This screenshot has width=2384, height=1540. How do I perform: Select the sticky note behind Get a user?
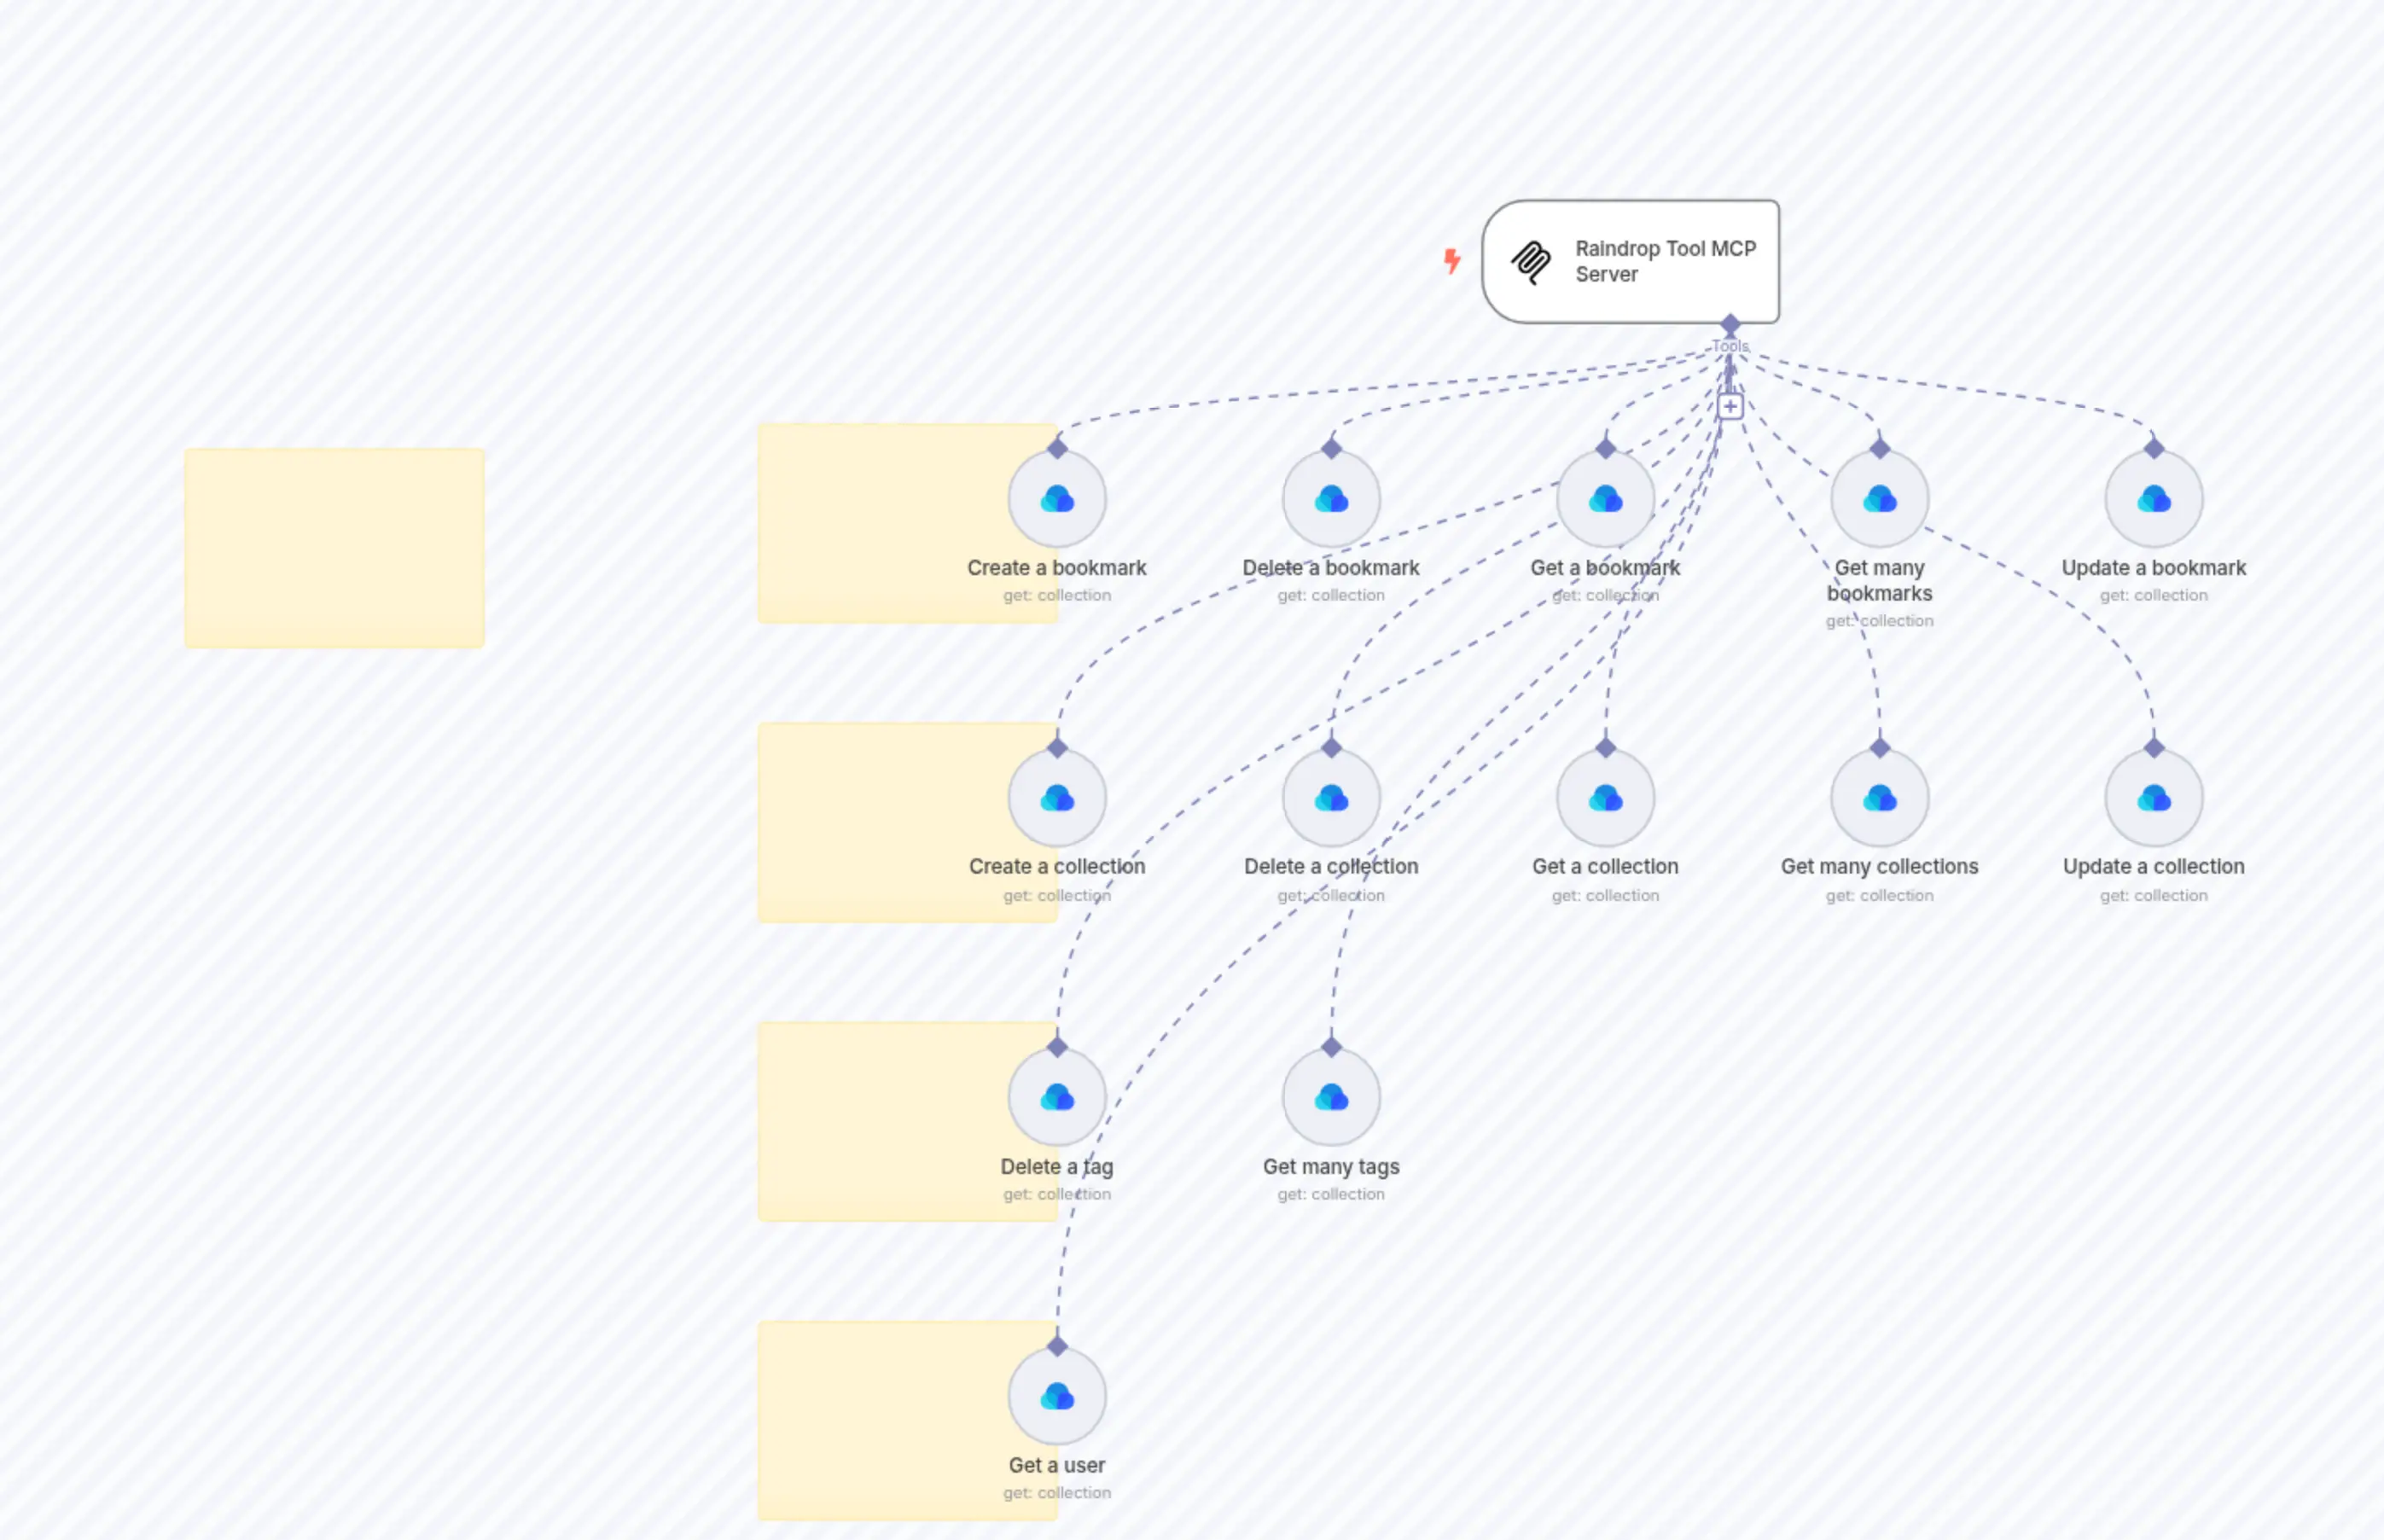click(x=870, y=1420)
